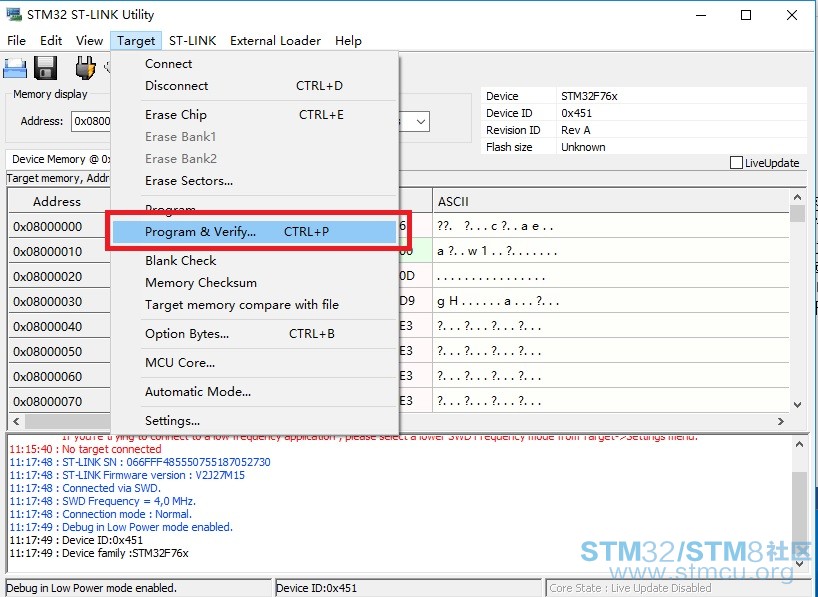Open Option Bytes... menu entry
Image resolution: width=818 pixels, height=597 pixels.
tap(255, 333)
